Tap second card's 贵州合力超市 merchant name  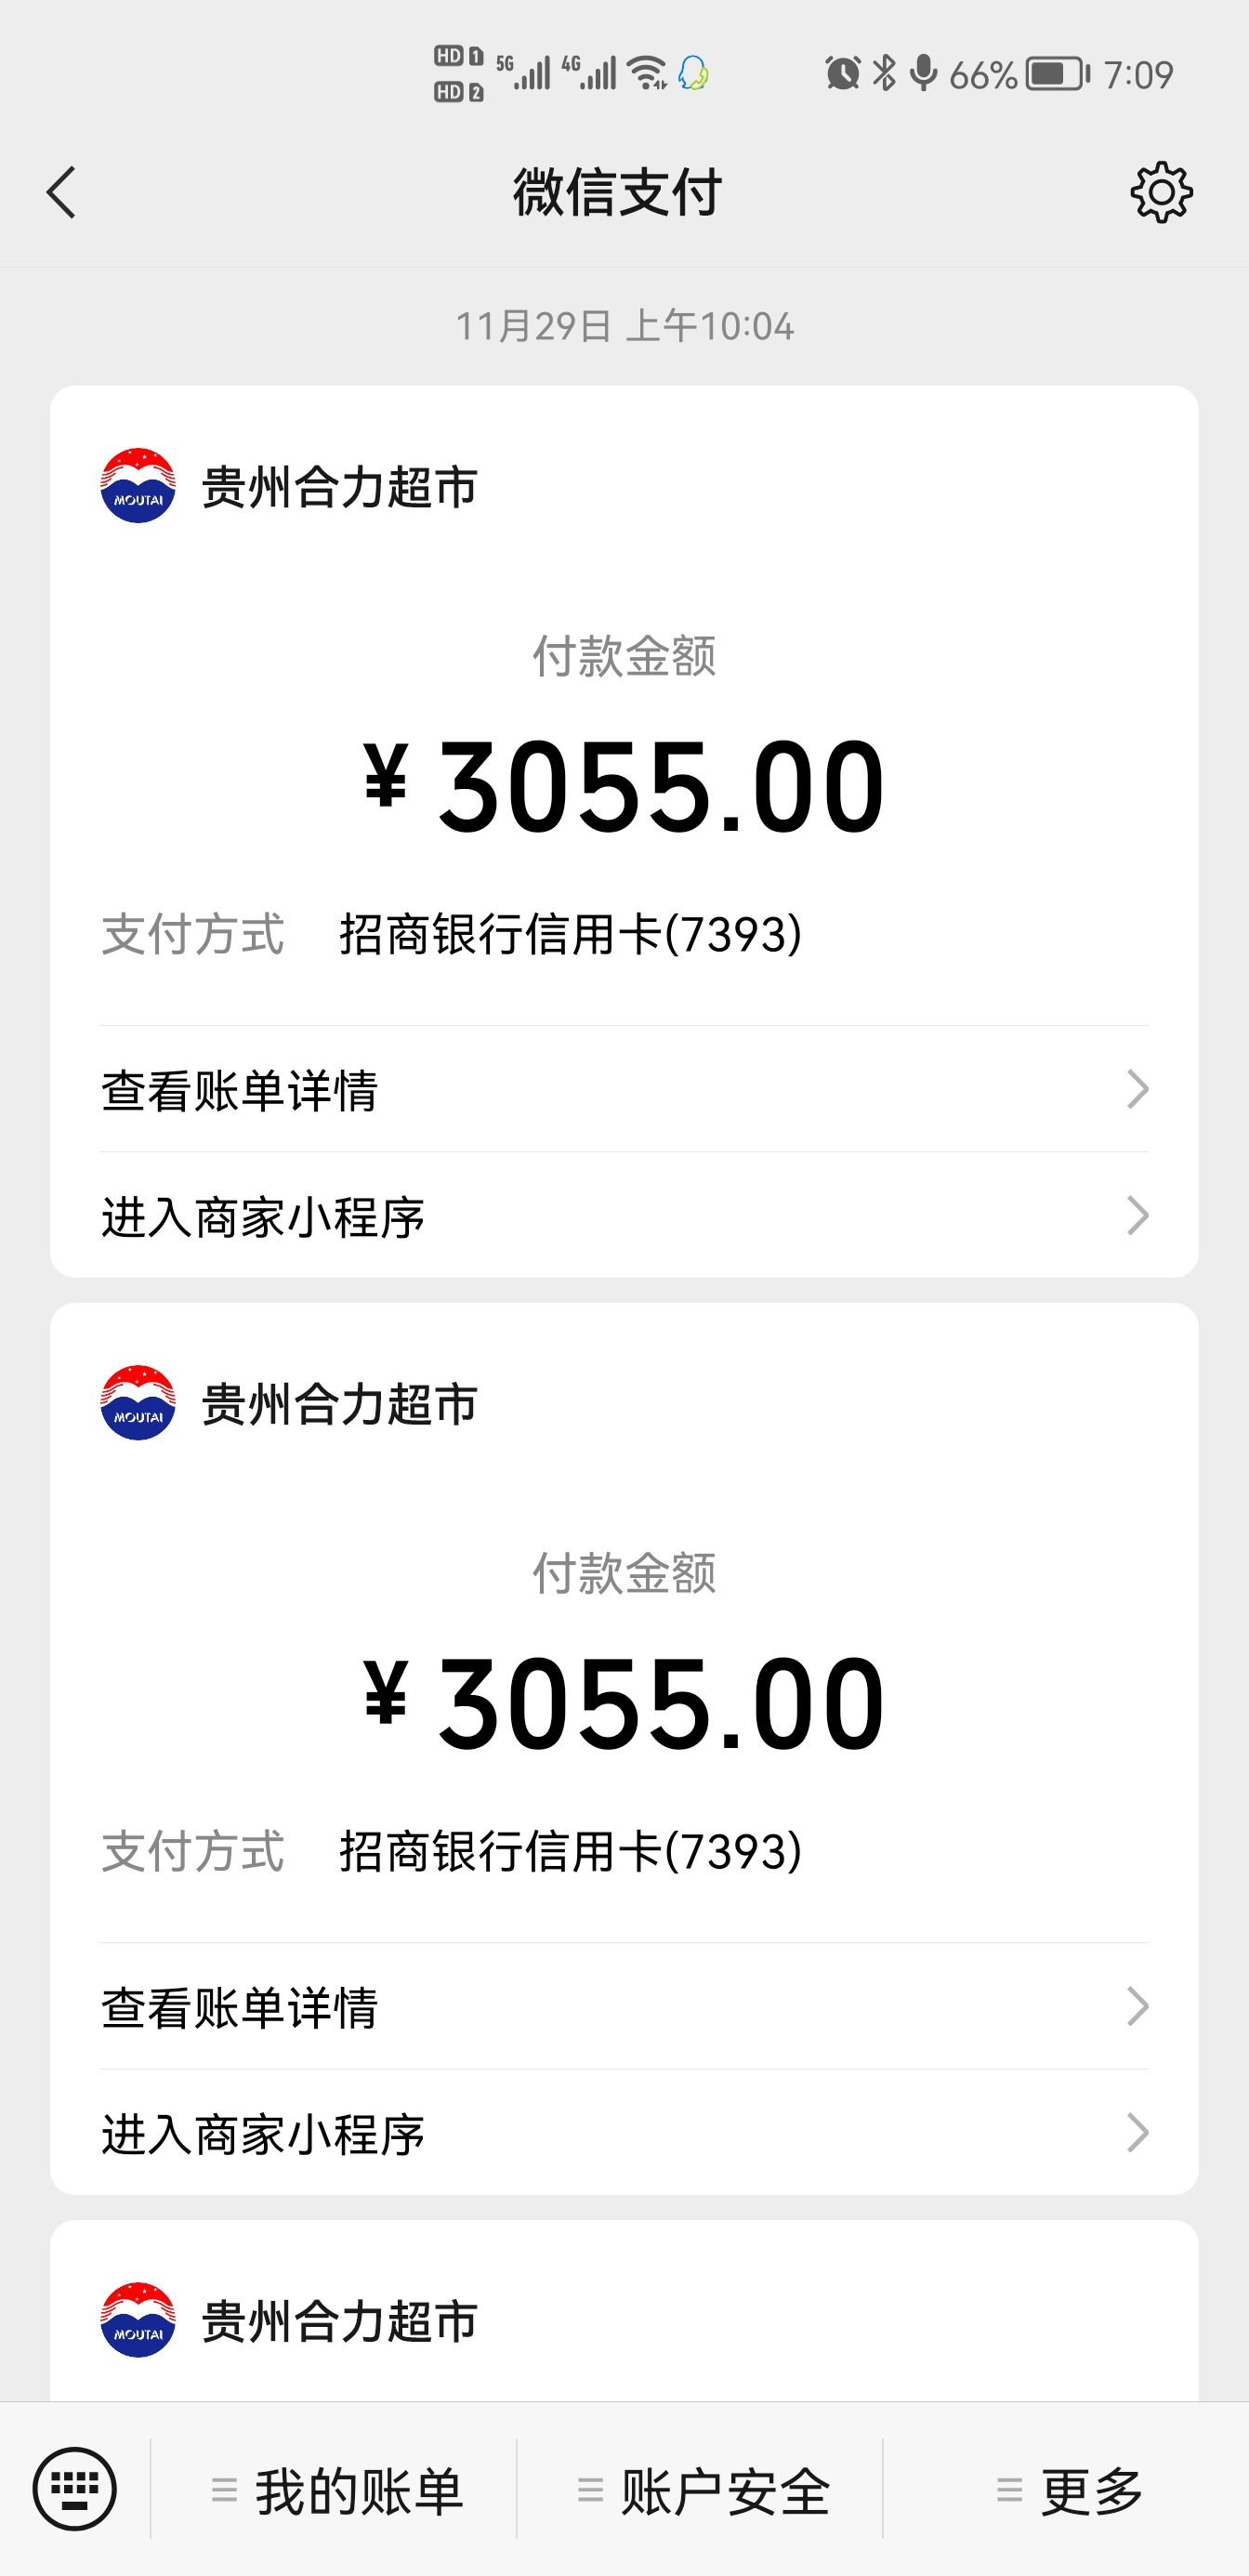[x=340, y=1404]
